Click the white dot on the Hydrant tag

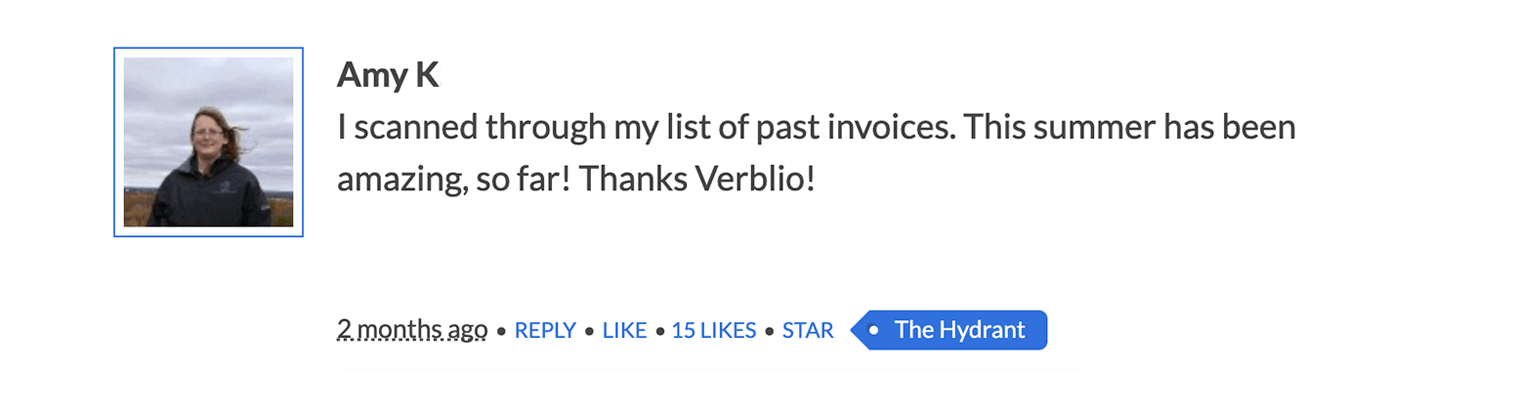click(x=874, y=330)
